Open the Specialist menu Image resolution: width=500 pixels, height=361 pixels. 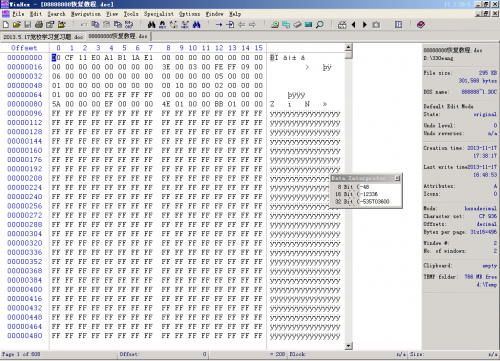click(159, 14)
